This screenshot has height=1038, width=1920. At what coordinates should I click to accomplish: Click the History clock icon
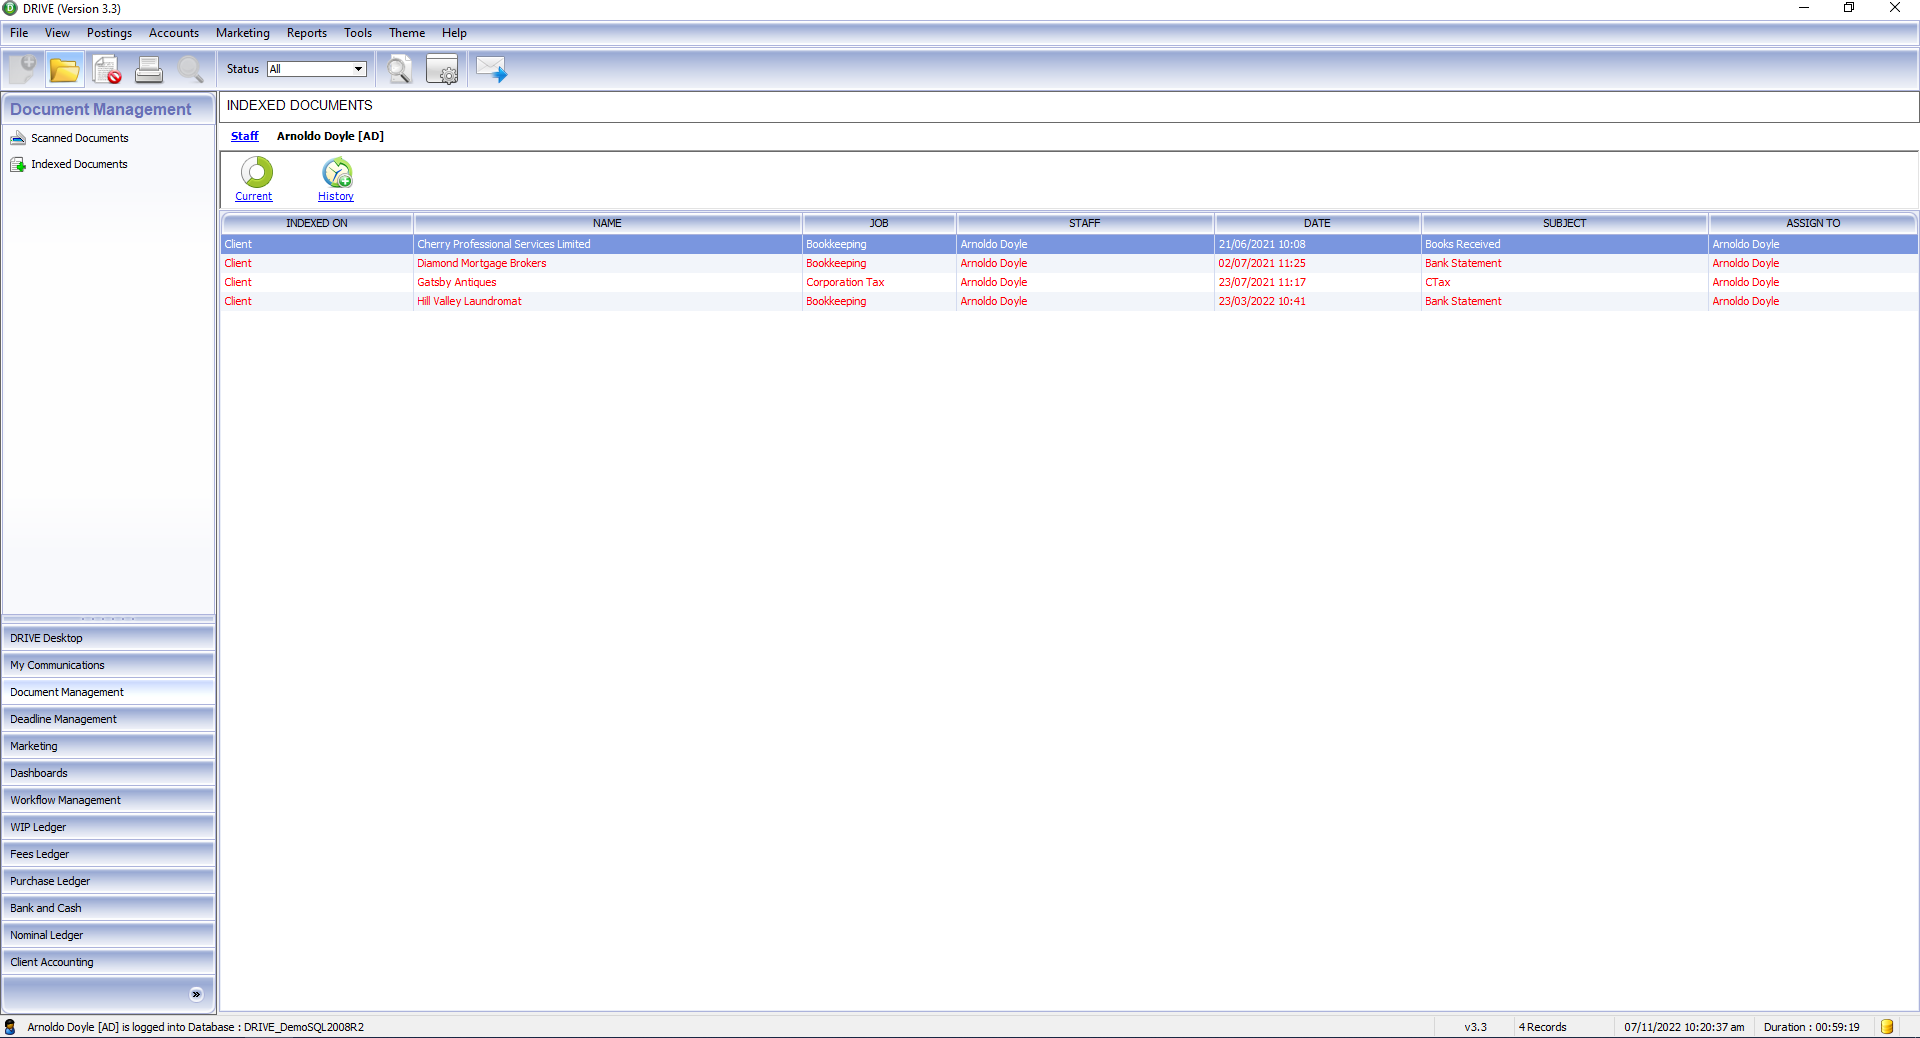coord(337,172)
